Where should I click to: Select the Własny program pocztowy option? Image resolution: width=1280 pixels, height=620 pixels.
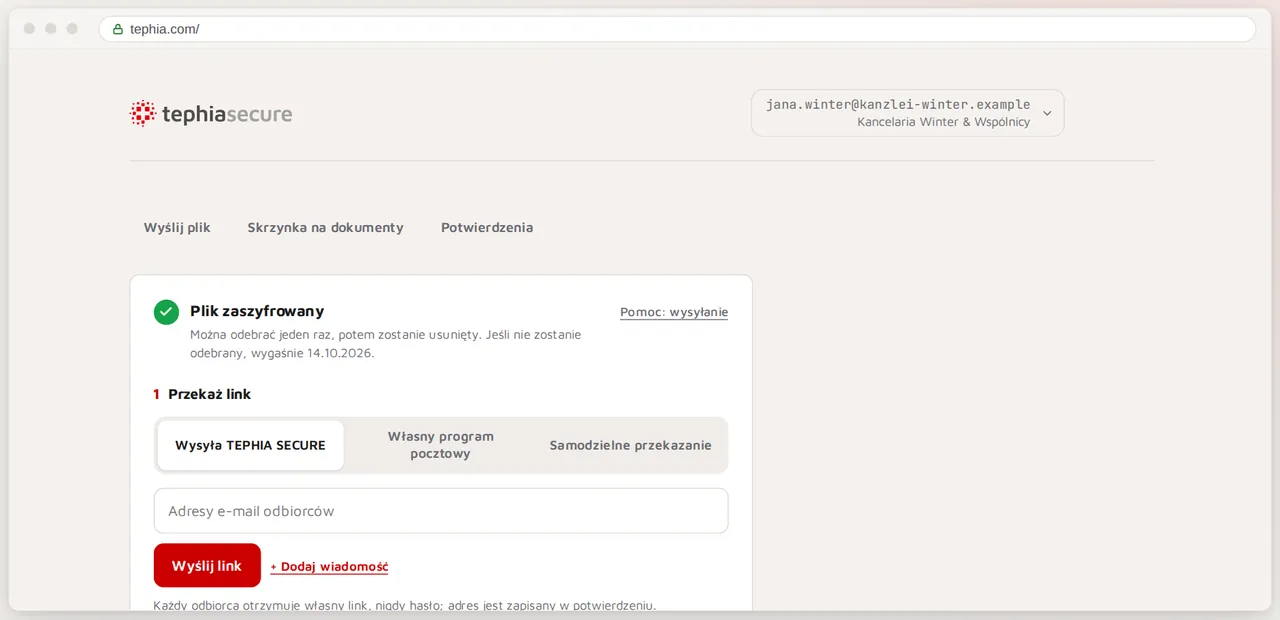pos(441,445)
